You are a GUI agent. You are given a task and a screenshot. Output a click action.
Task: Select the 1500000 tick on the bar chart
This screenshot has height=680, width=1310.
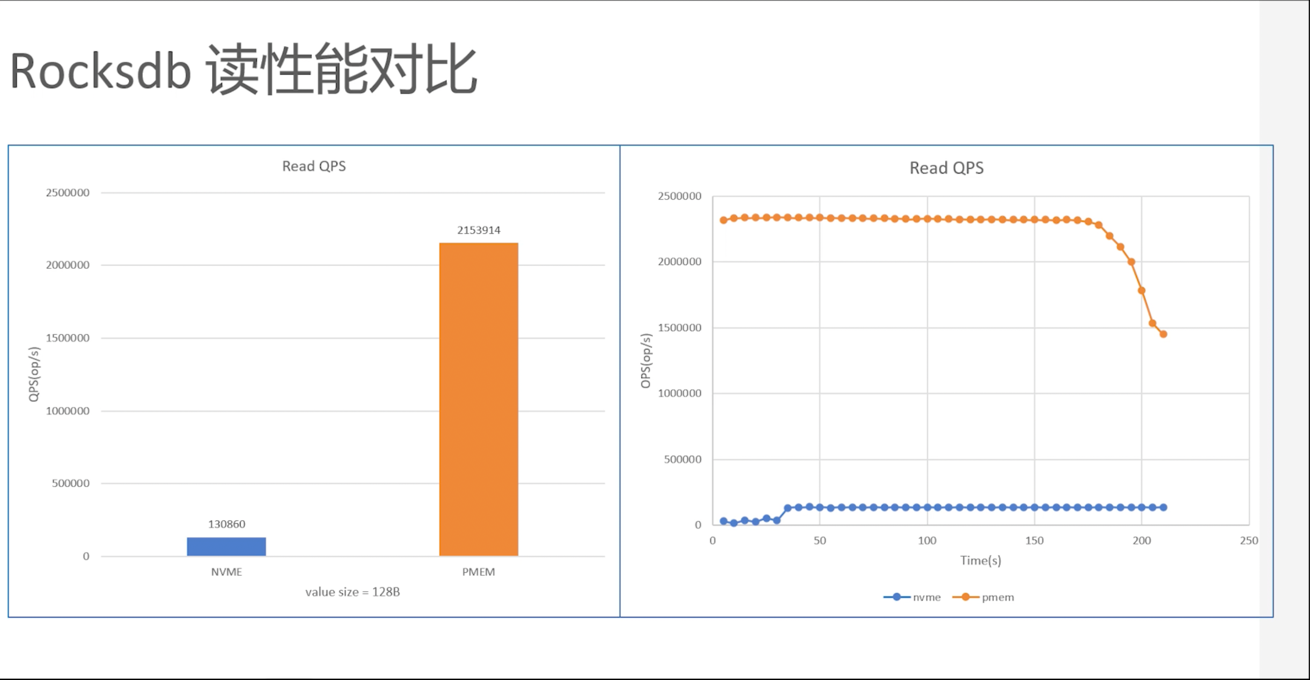tap(67, 338)
